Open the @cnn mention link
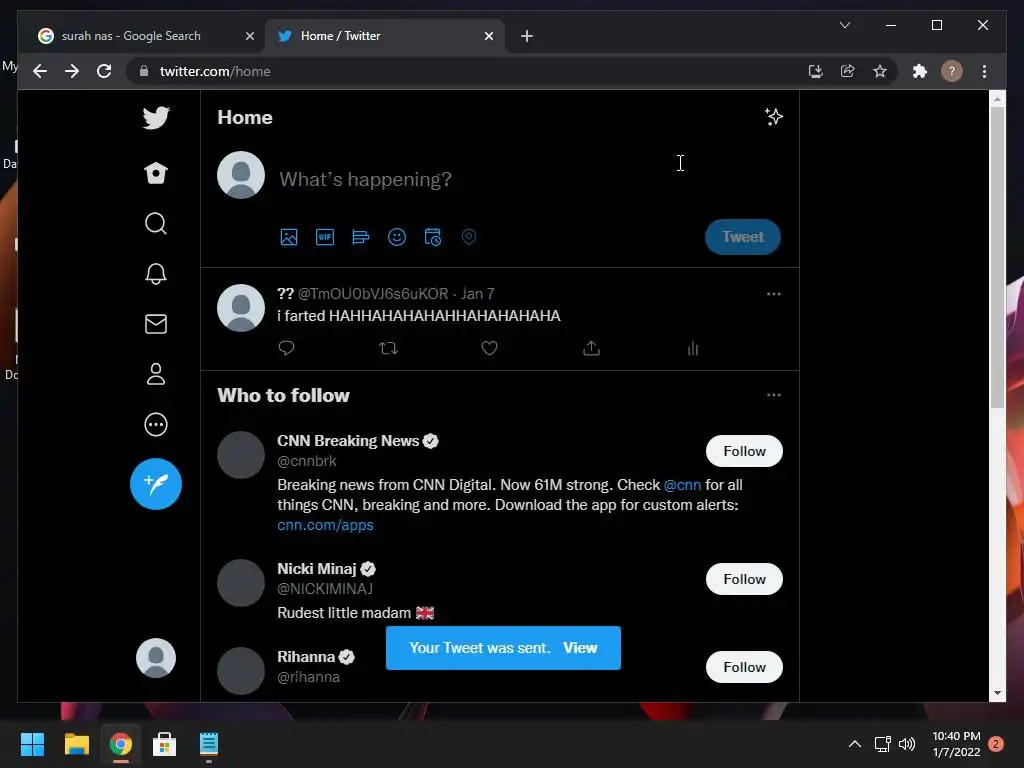 [682, 485]
